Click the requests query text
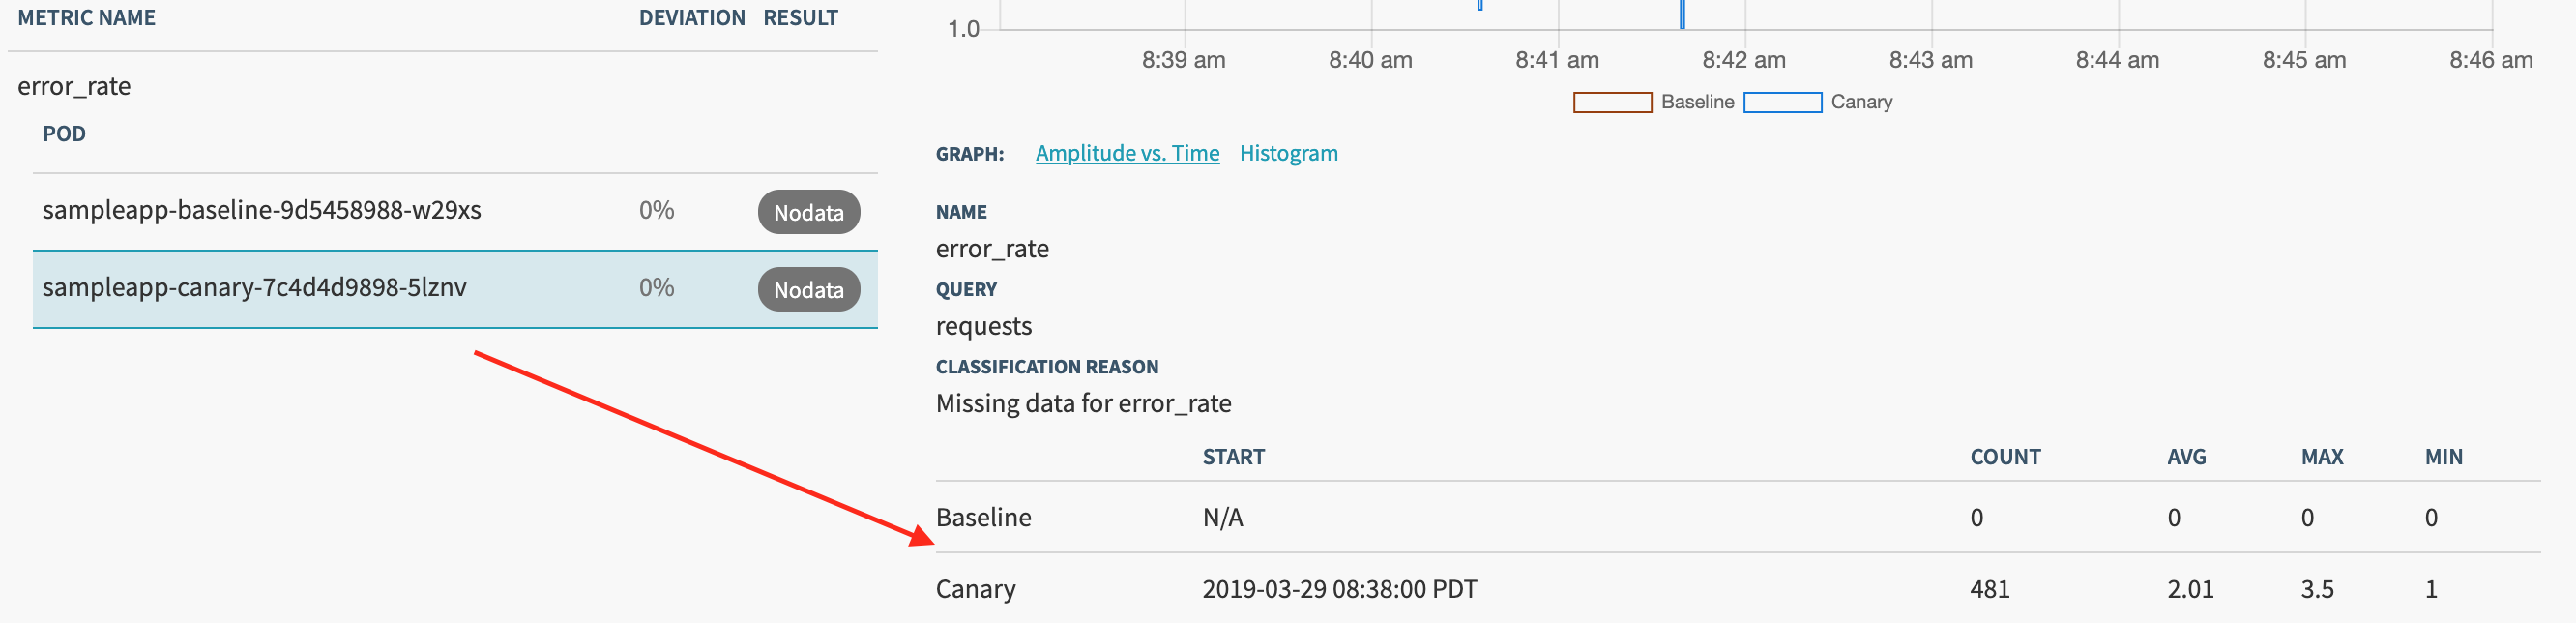 984,325
